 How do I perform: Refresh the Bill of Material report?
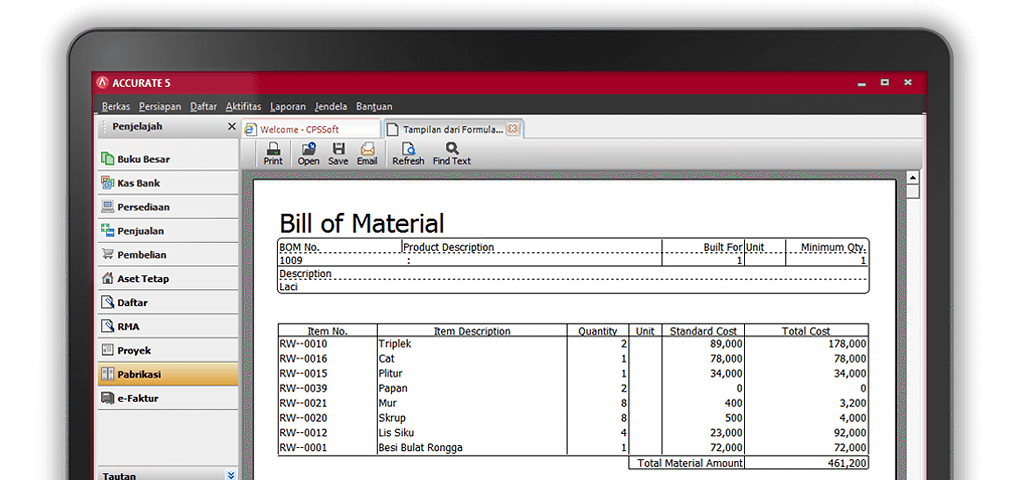click(408, 153)
